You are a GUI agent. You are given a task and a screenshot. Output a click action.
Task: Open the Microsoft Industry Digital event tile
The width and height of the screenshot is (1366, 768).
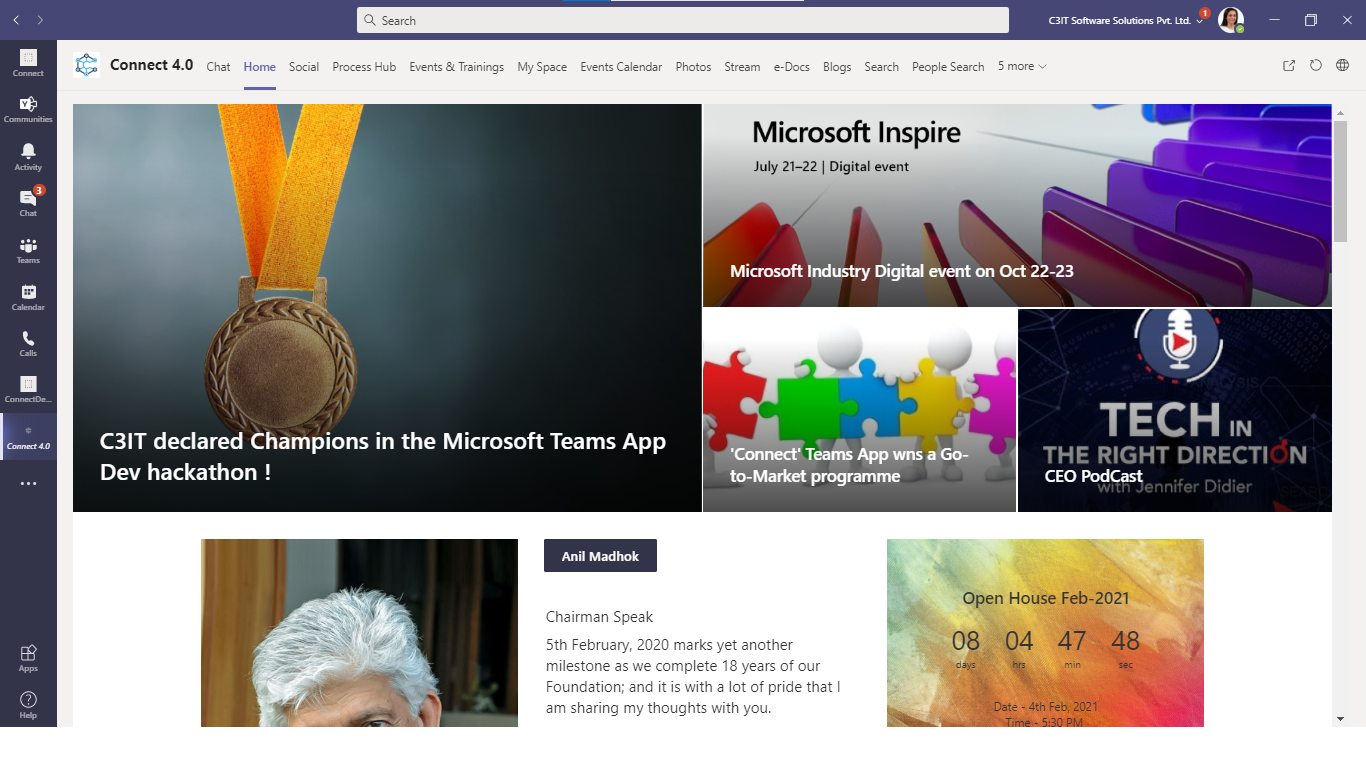coord(1017,205)
